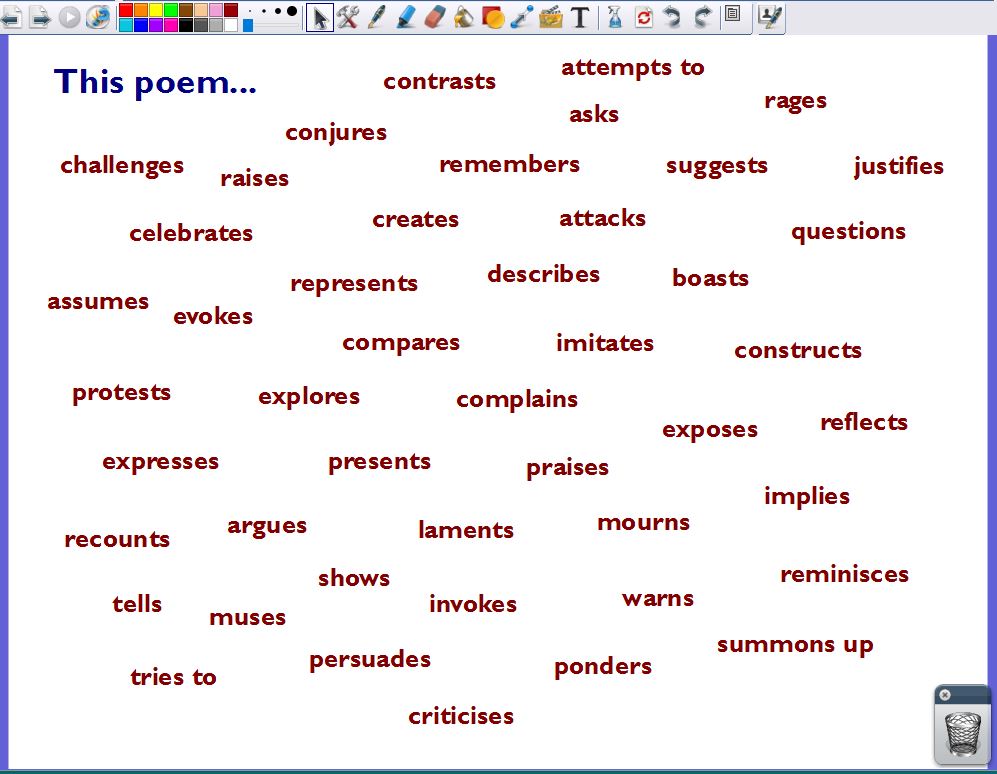Screen dimensions: 997x774
Task: Go to the next page arrow
Action: [x=39, y=17]
